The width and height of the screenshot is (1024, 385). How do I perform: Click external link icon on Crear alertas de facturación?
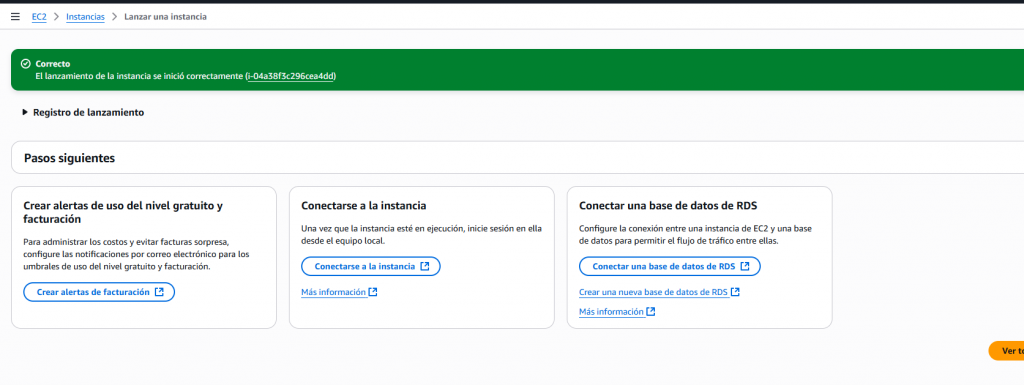click(x=159, y=292)
